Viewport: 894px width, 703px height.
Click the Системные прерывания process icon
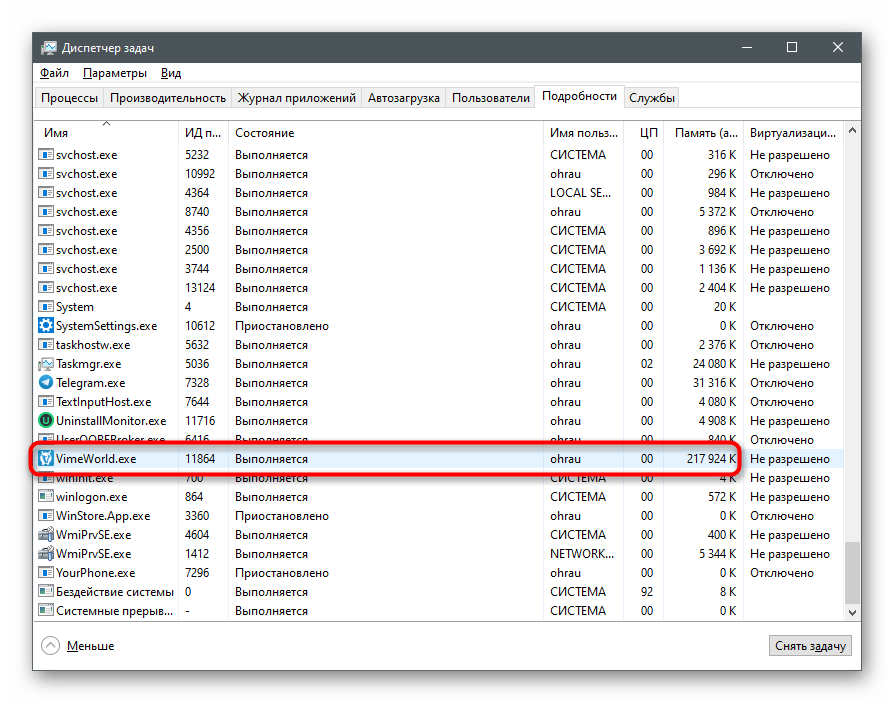tap(46, 610)
